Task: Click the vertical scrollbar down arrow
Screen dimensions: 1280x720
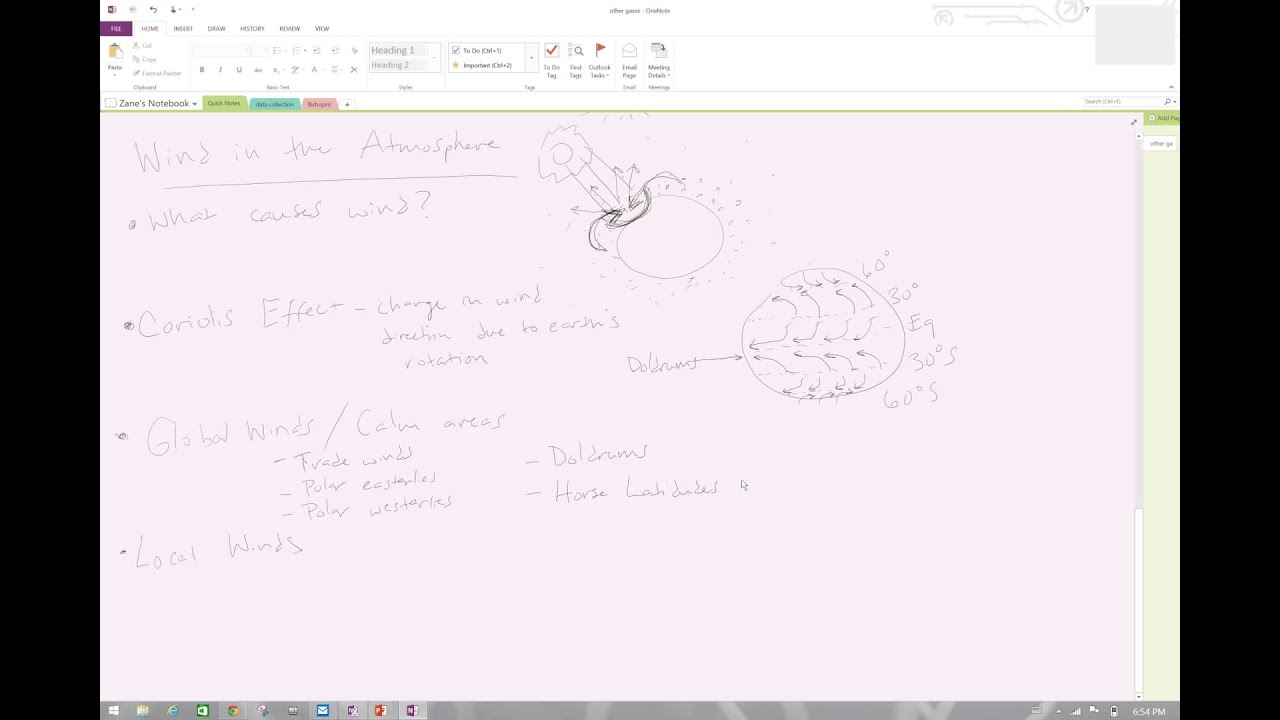Action: point(1138,696)
